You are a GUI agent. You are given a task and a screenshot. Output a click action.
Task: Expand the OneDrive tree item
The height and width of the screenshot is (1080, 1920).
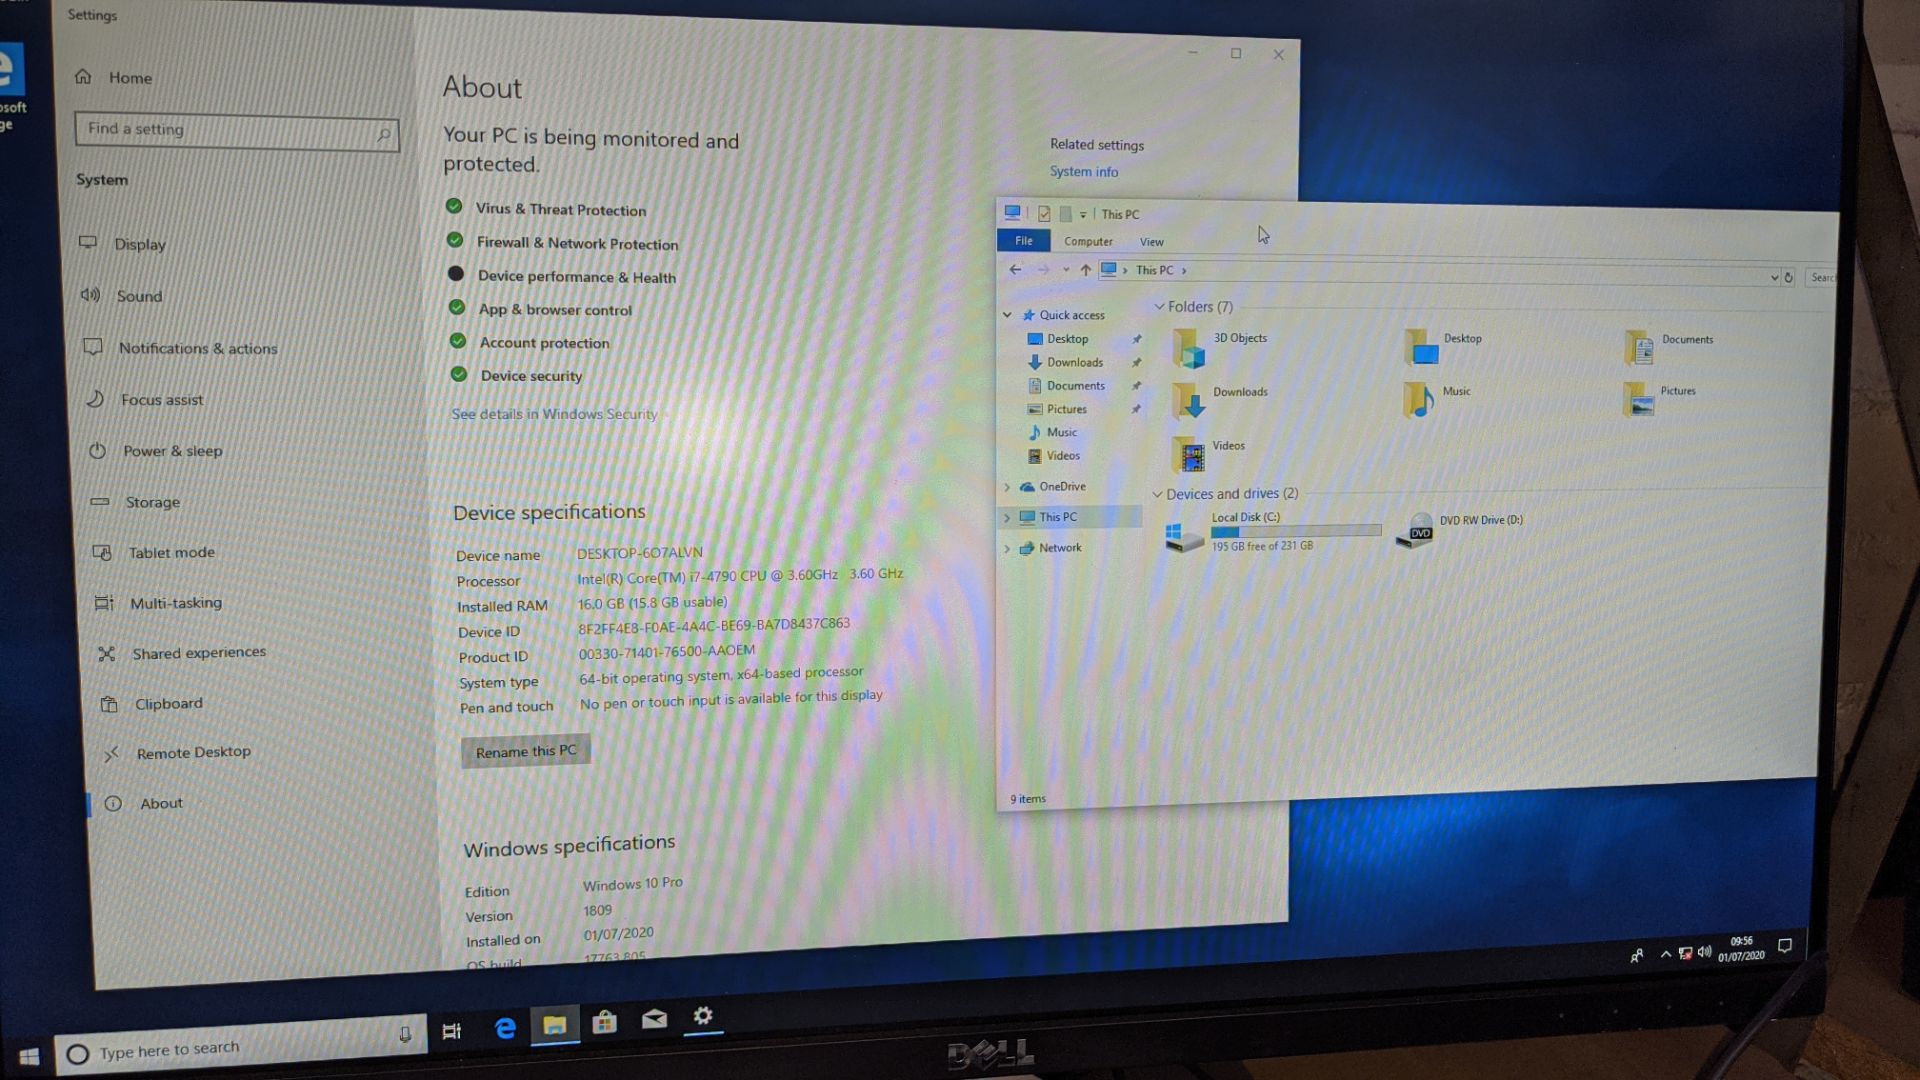(x=1009, y=485)
